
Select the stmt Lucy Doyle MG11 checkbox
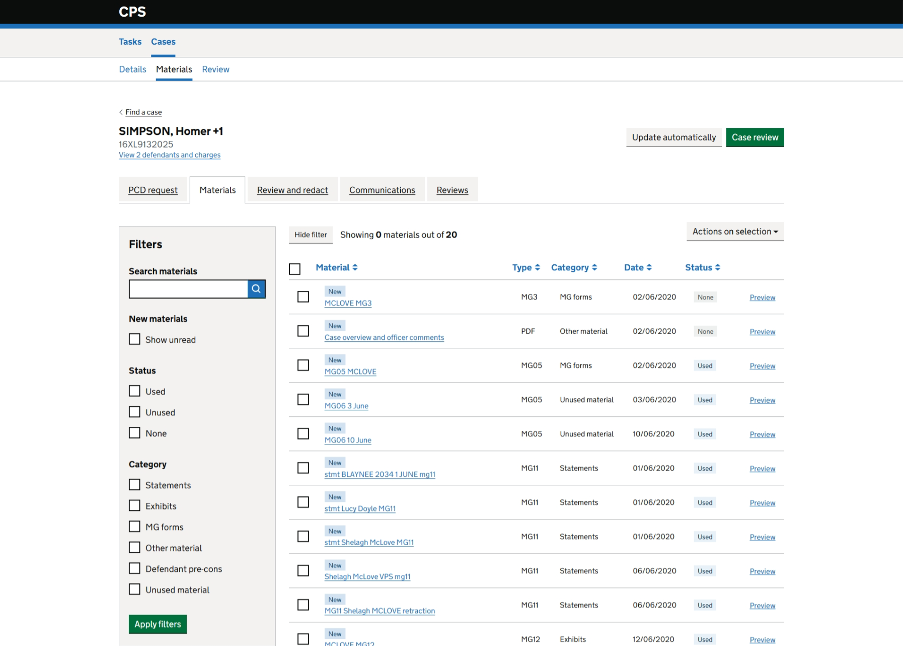coord(303,502)
